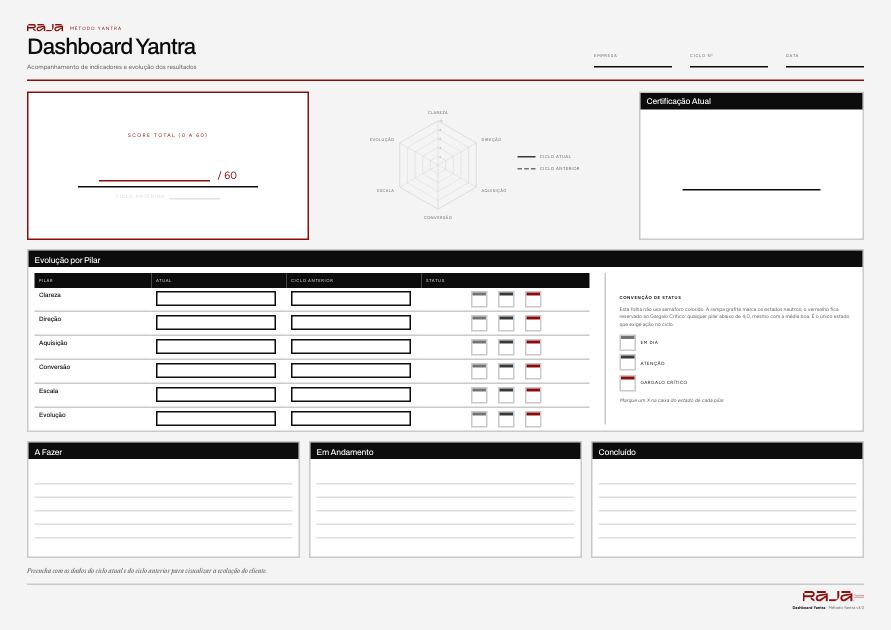Viewport: 891px width, 630px height.
Task: Mark Clareza as Atenção (dark gray box)
Action: (x=506, y=299)
